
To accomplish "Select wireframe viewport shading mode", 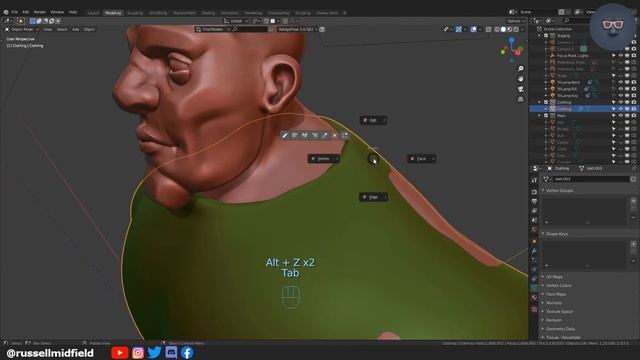I will tap(497, 29).
